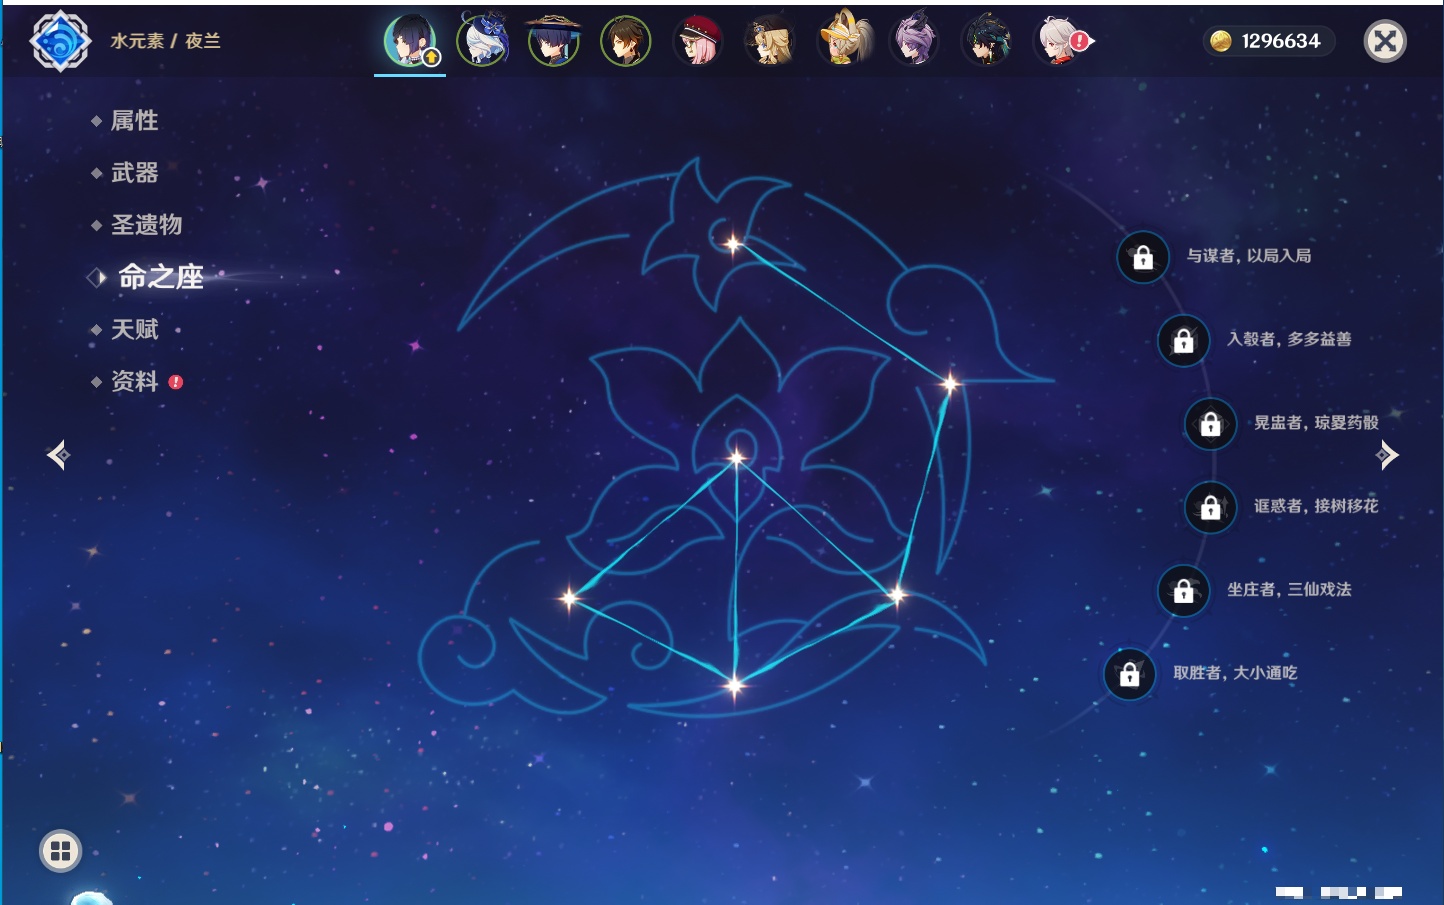Viewport: 1444px width, 905px height.
Task: Select the 命之座 constellation page
Action: click(x=160, y=277)
